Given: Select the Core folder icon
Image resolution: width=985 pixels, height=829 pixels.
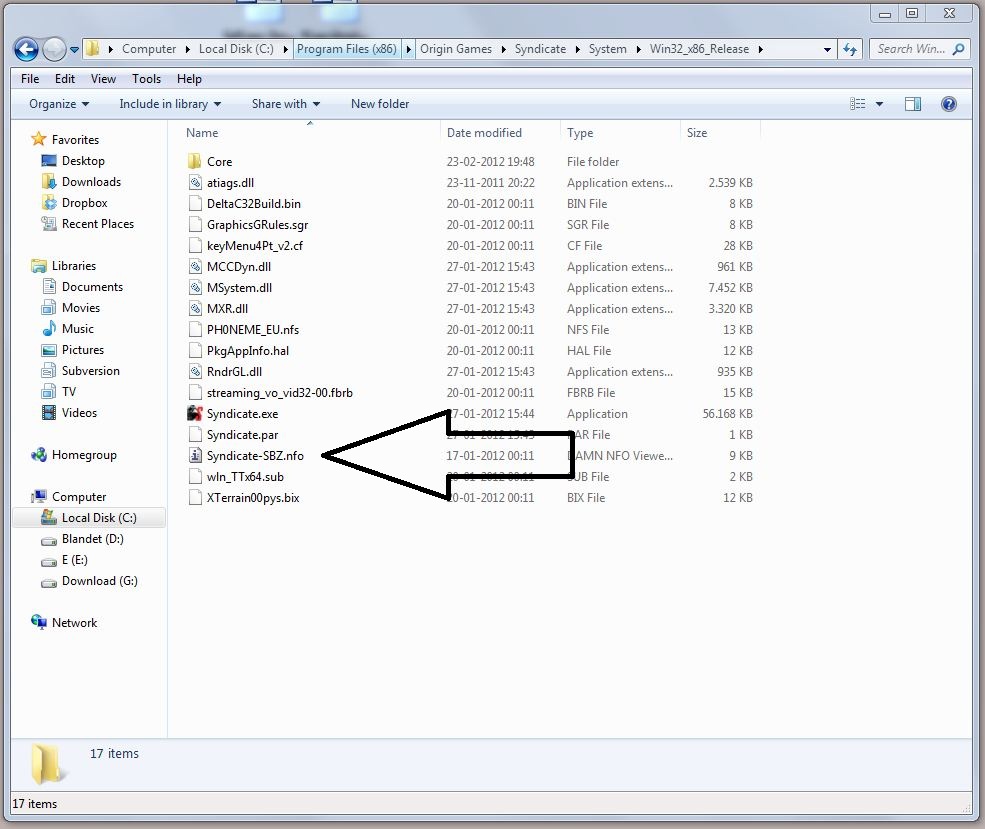Looking at the screenshot, I should (195, 162).
